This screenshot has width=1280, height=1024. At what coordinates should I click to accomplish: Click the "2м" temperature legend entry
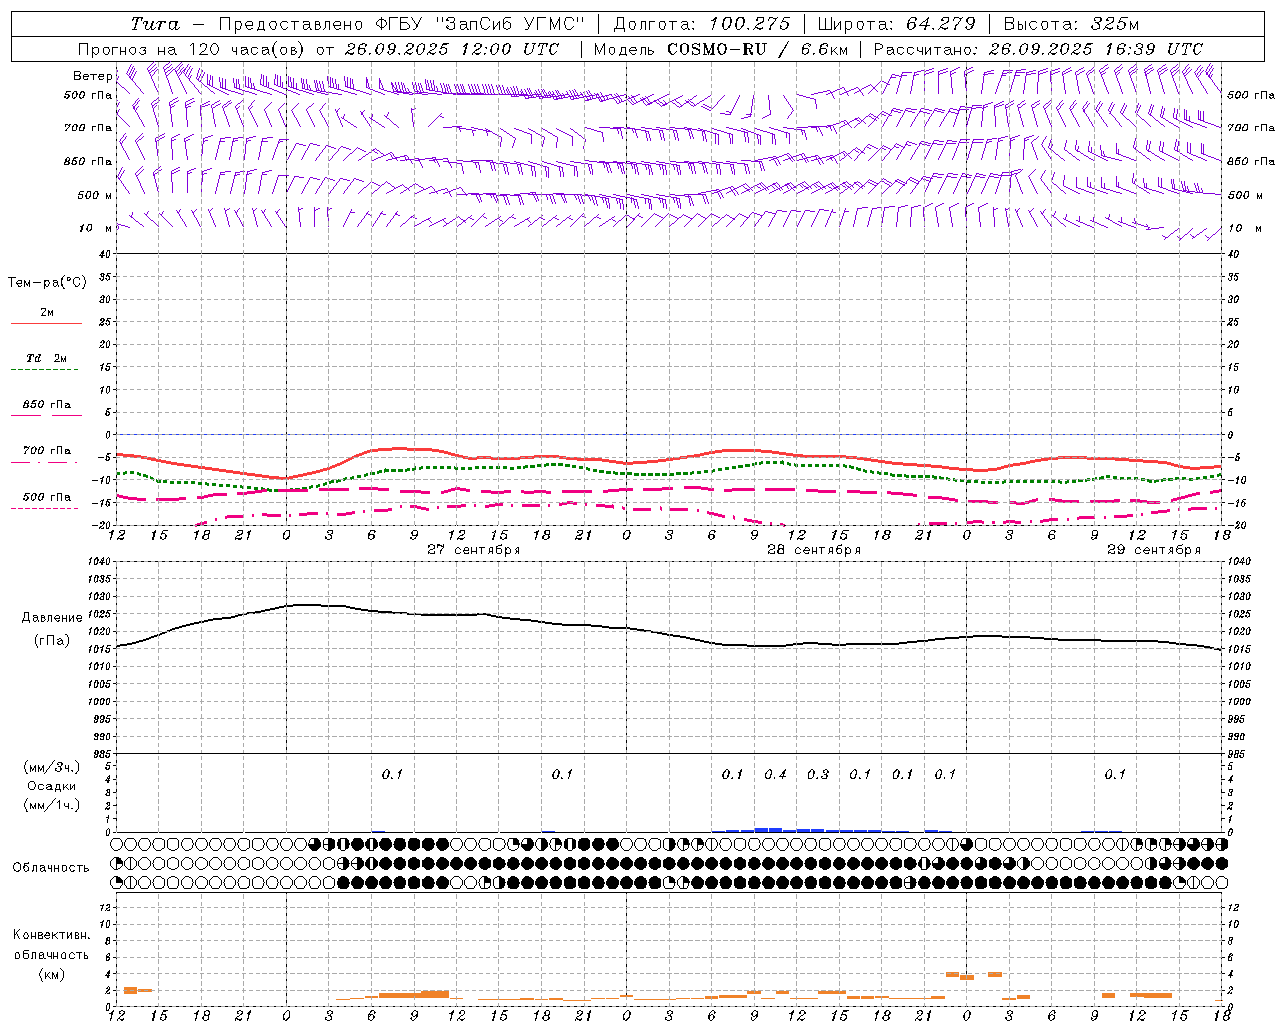pos(47,313)
